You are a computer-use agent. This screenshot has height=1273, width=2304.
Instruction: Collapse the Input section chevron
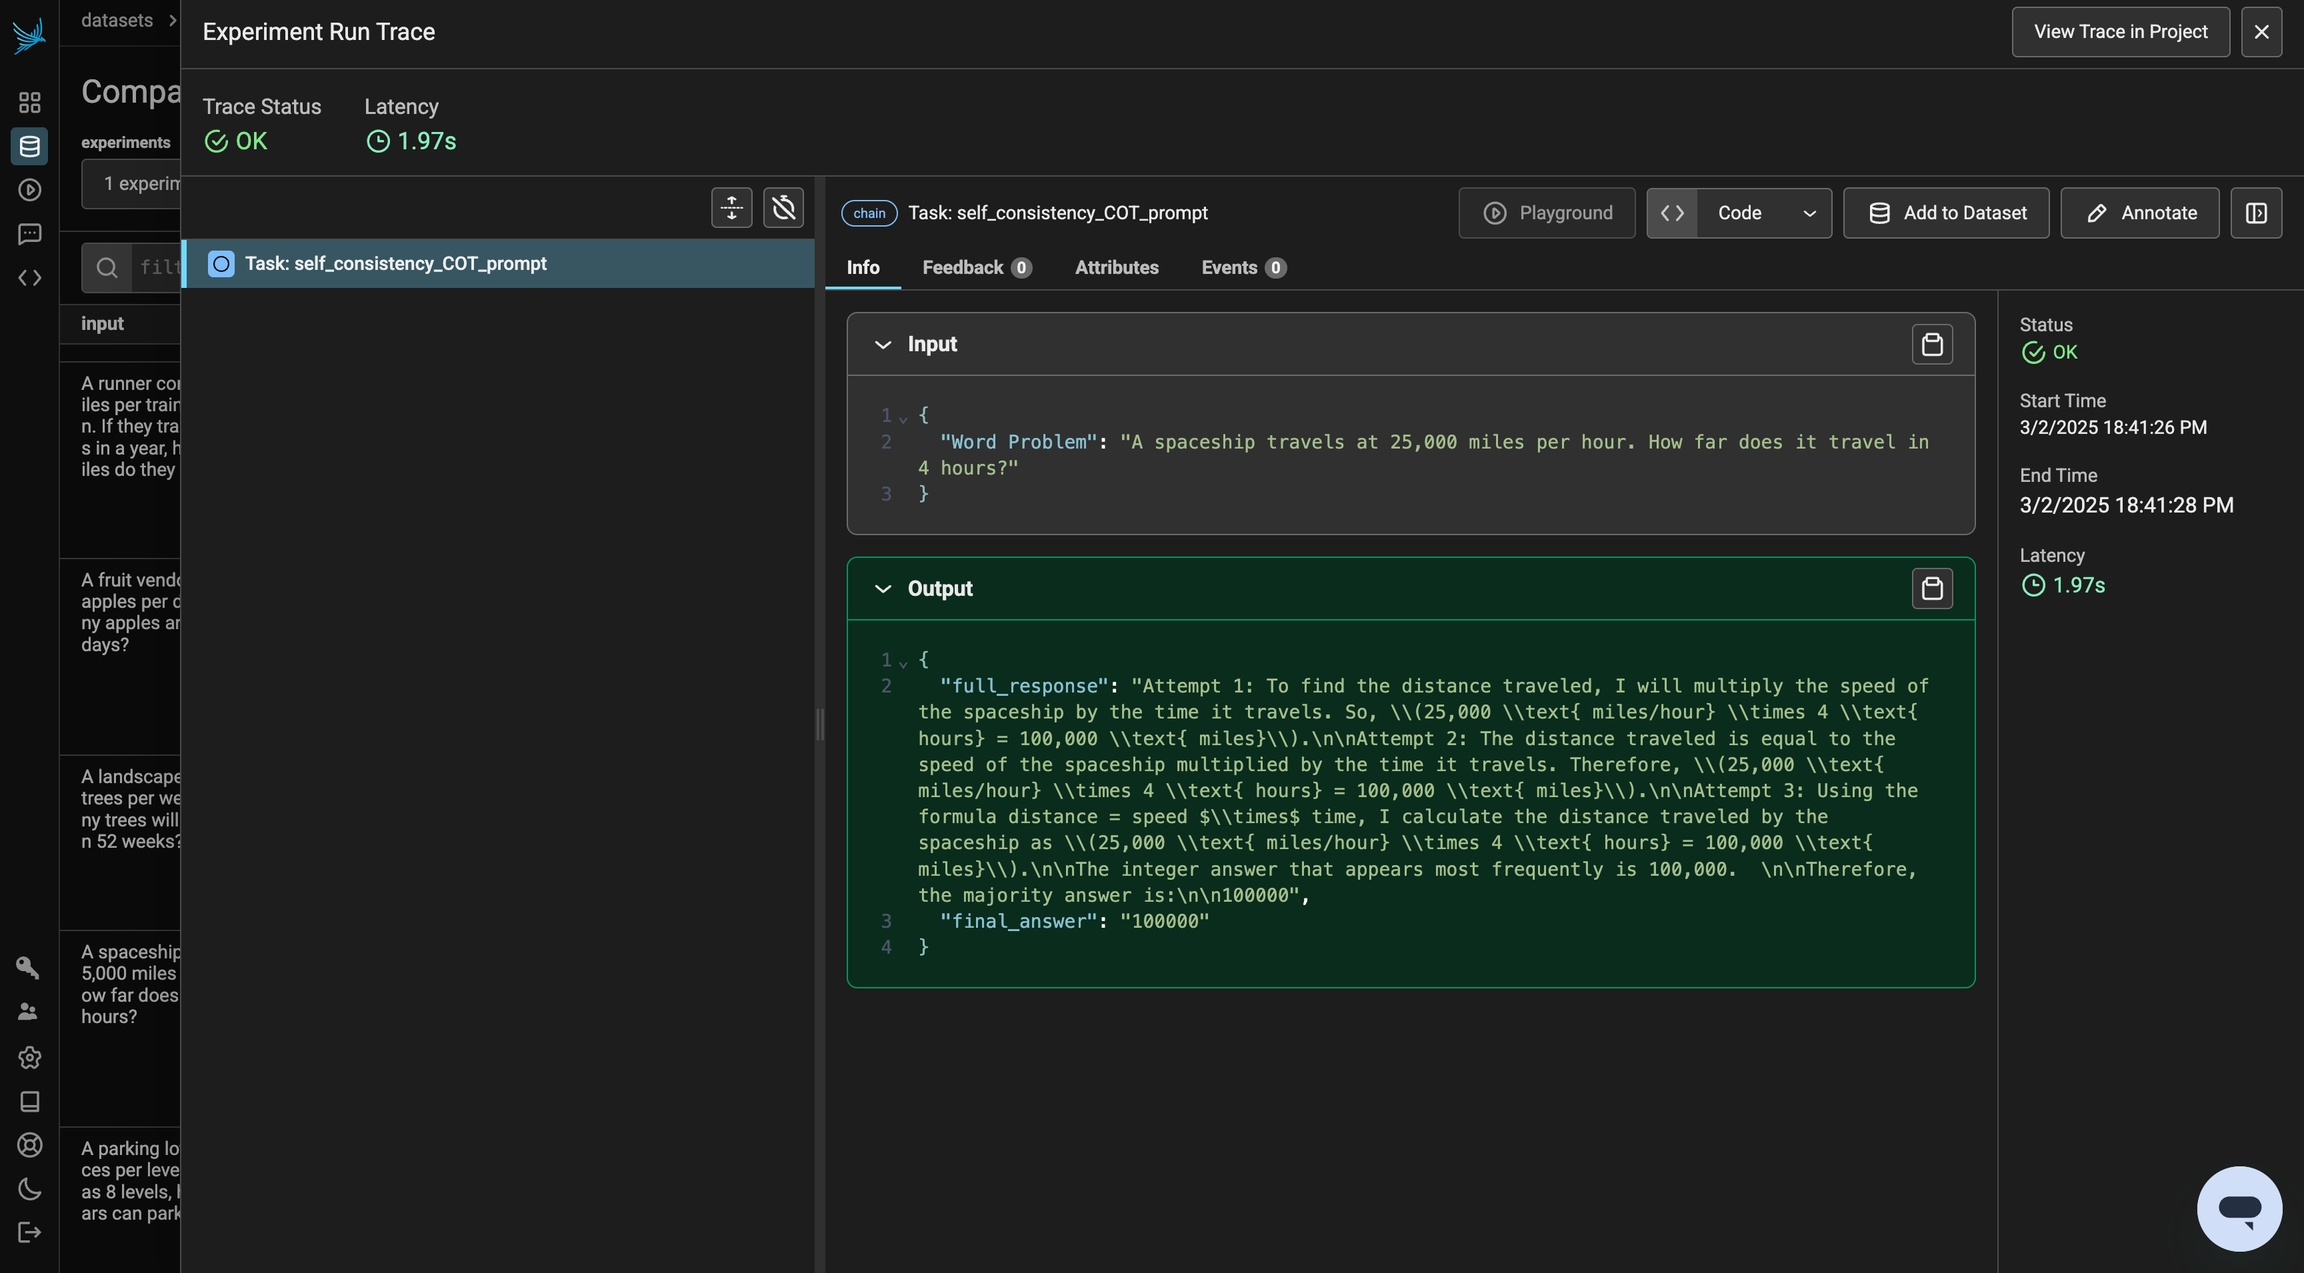[x=882, y=345]
